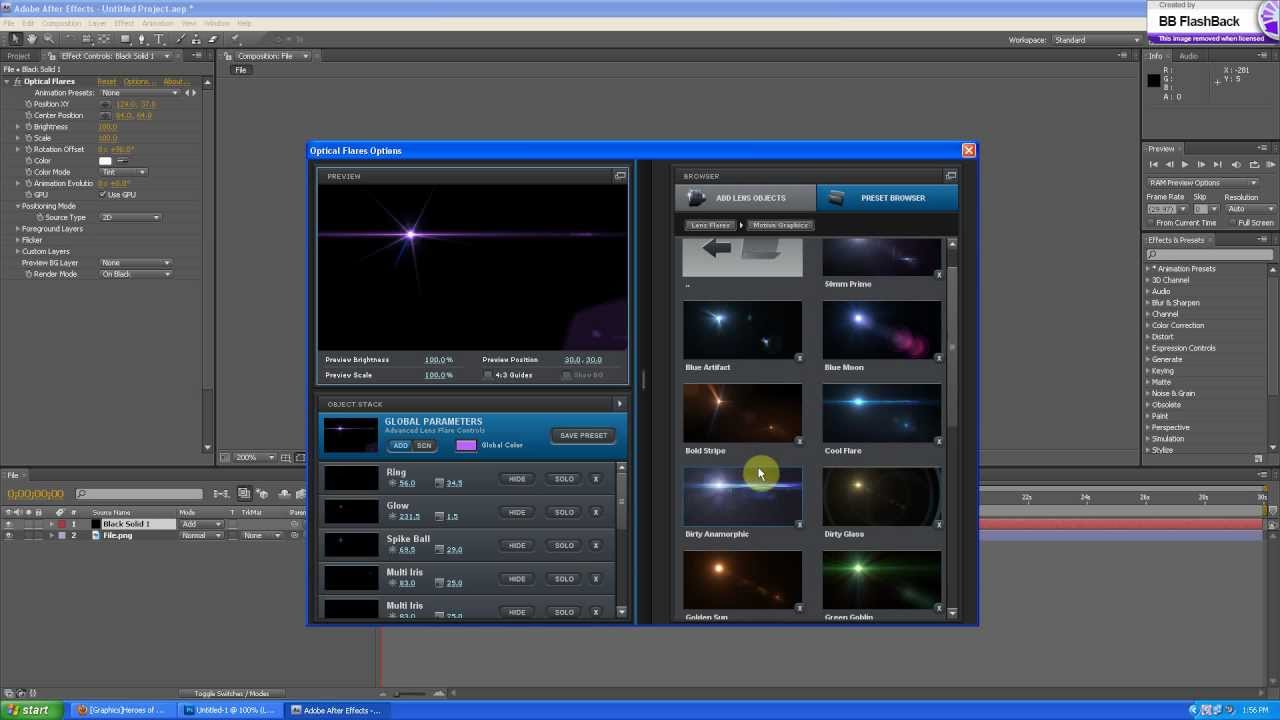This screenshot has height=720, width=1280.
Task: Open the Color Mode dropdown
Action: point(124,172)
